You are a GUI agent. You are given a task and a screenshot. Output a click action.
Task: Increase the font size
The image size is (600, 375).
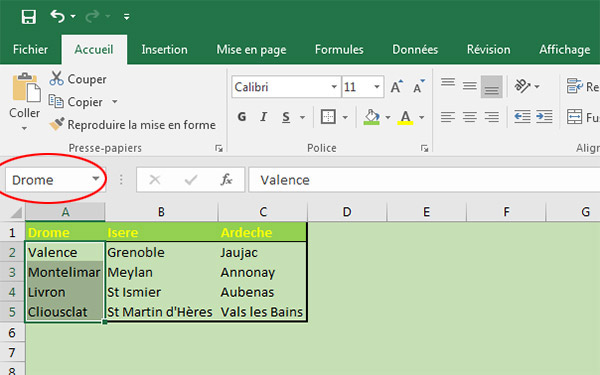click(396, 87)
